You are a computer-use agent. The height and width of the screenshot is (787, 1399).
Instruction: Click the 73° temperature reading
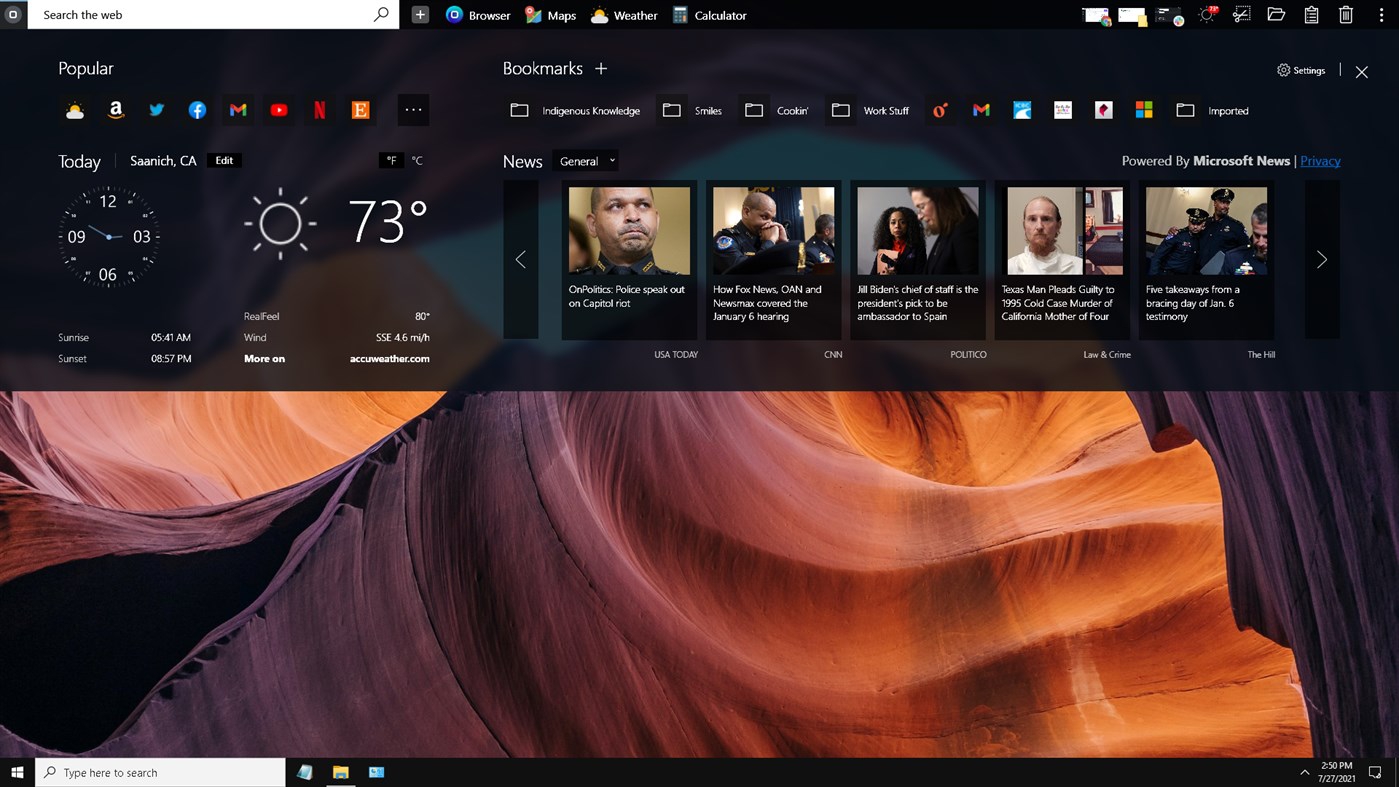pos(388,221)
